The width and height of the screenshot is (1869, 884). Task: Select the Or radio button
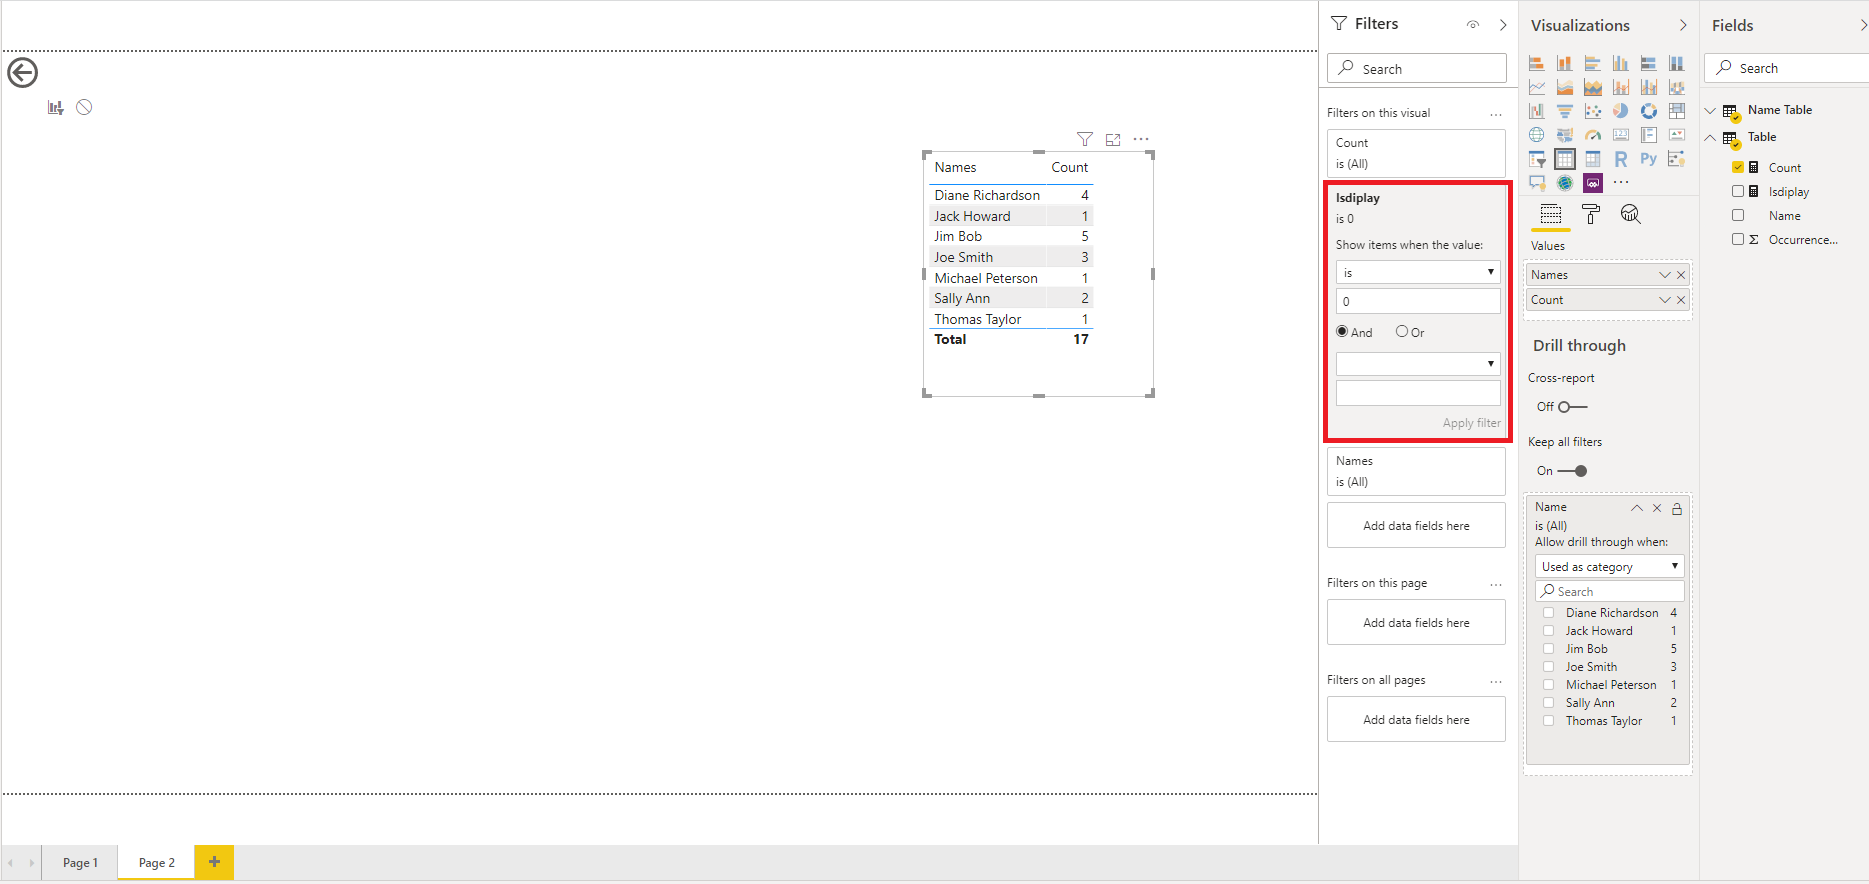[1402, 332]
